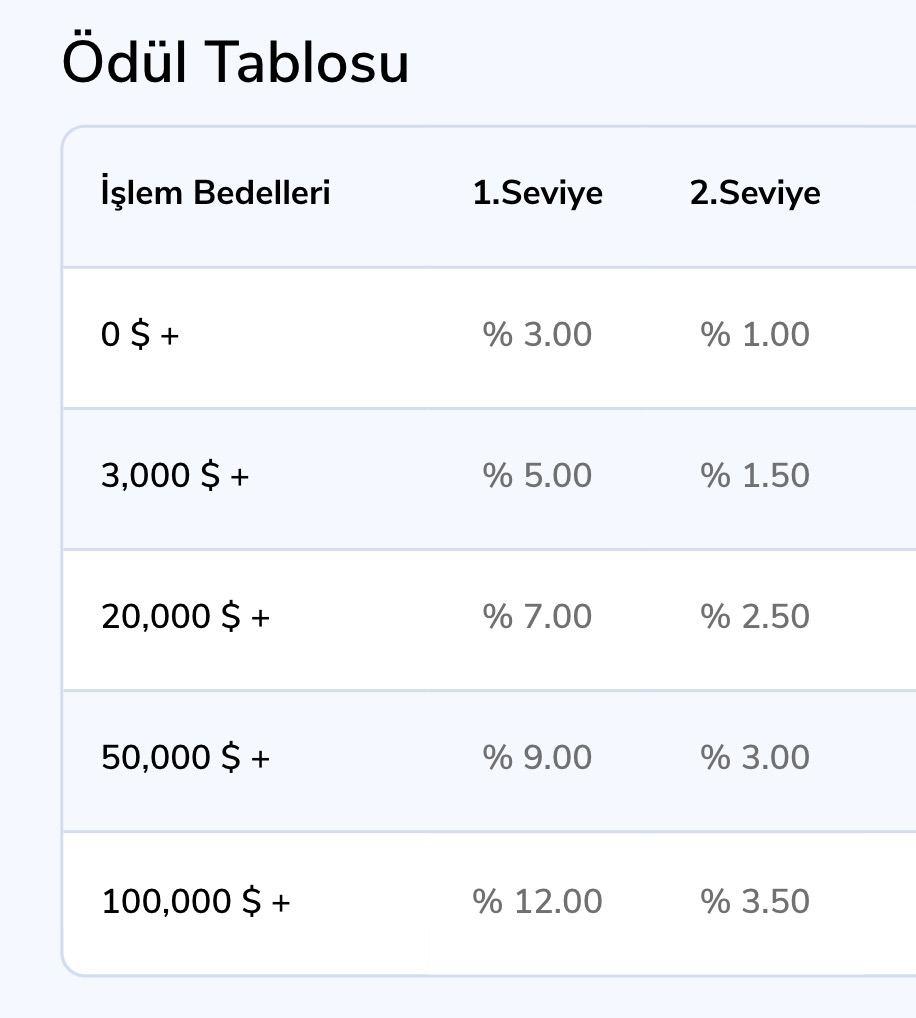Select the % 1.50 reward value
Viewport: 916px width, 1018px height.
754,475
